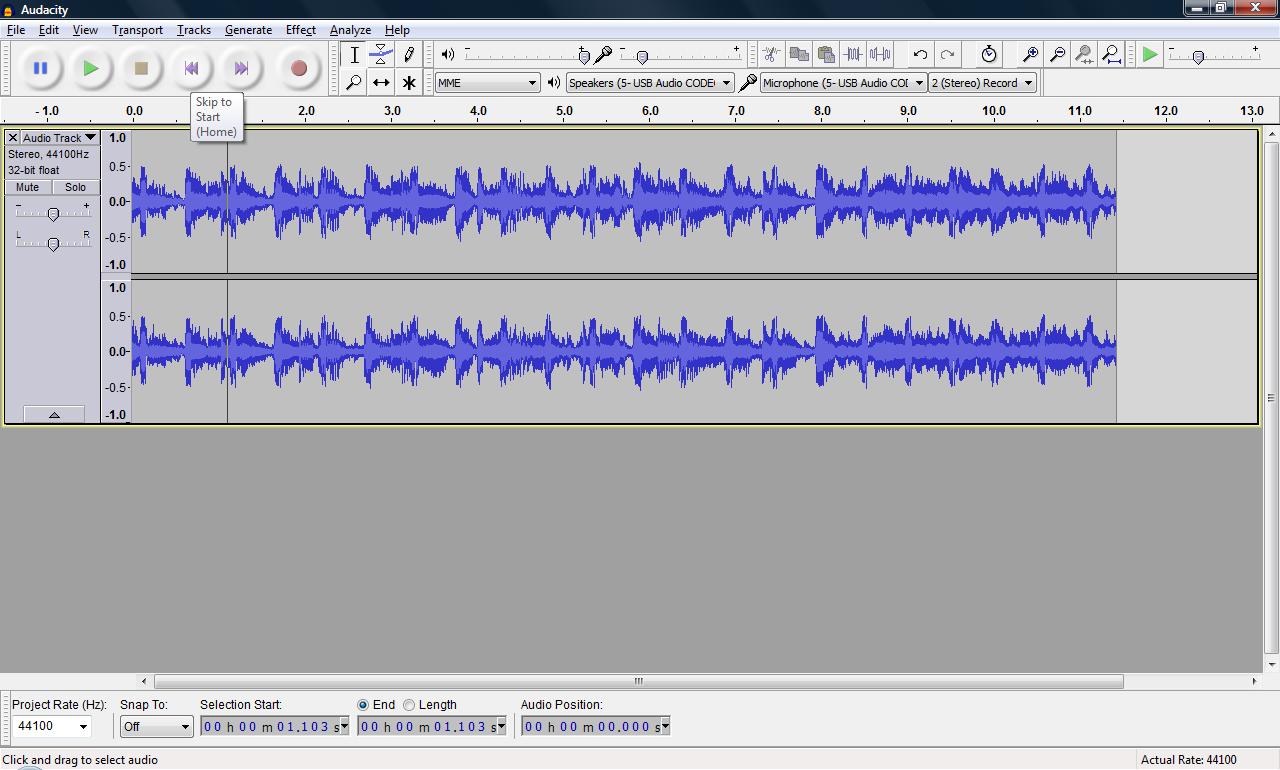Zoom out with the magnifier minus icon
This screenshot has height=770, width=1280.
1056,55
